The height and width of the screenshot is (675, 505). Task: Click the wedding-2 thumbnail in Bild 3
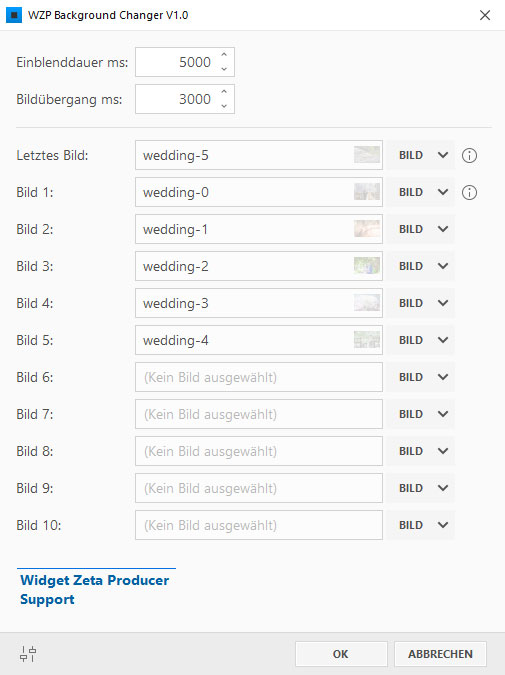click(367, 266)
